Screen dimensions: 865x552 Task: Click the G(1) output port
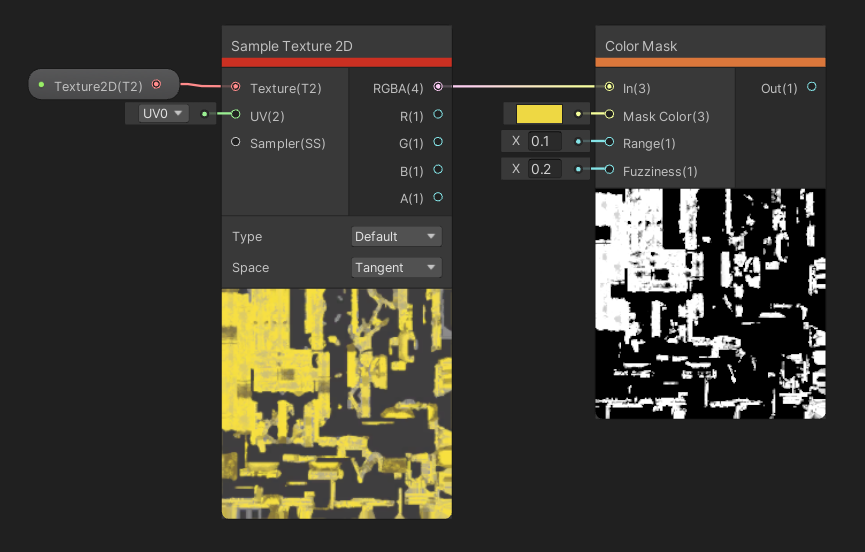[438, 143]
